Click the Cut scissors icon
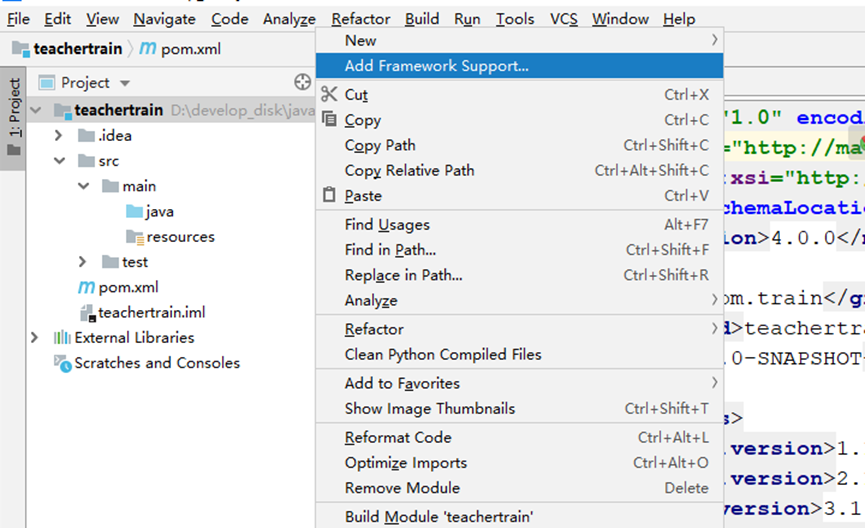 pos(329,94)
